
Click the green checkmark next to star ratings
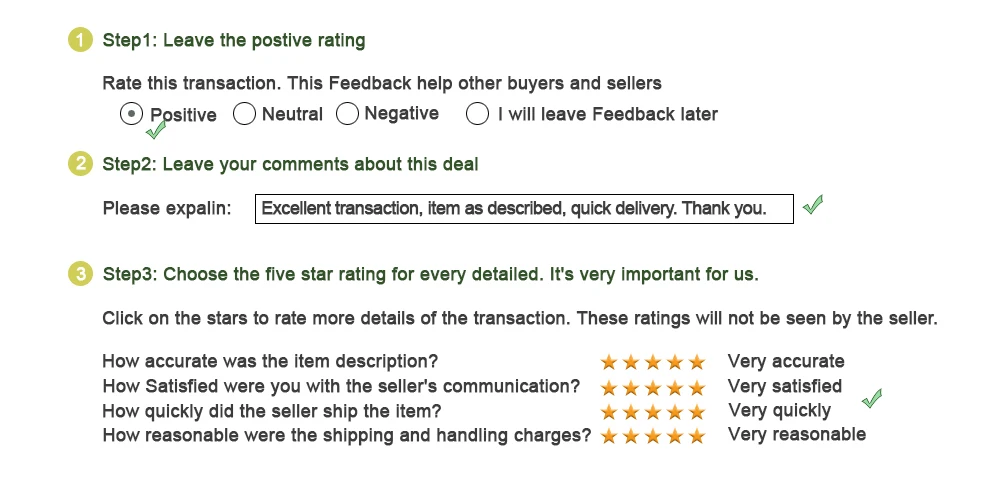pos(872,398)
